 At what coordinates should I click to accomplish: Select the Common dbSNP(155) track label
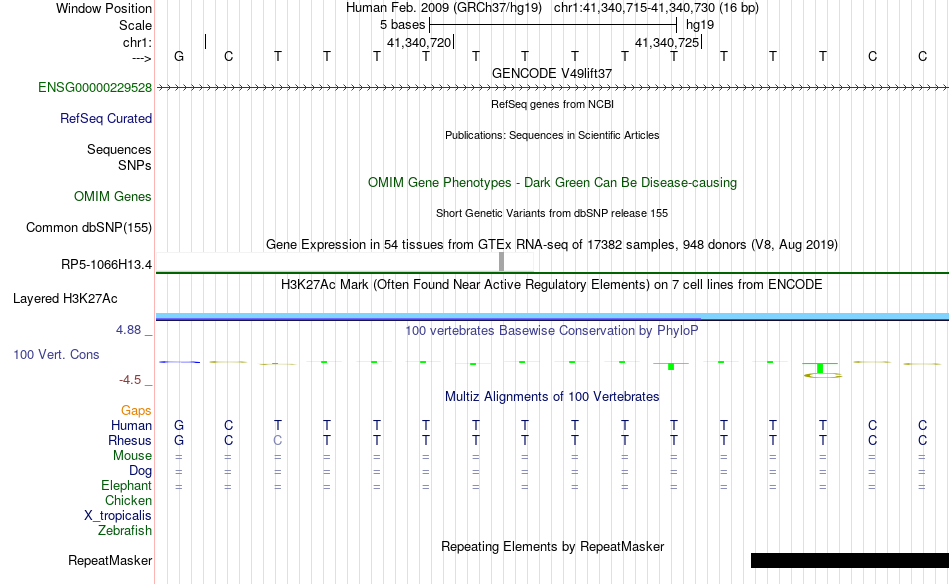(x=89, y=228)
